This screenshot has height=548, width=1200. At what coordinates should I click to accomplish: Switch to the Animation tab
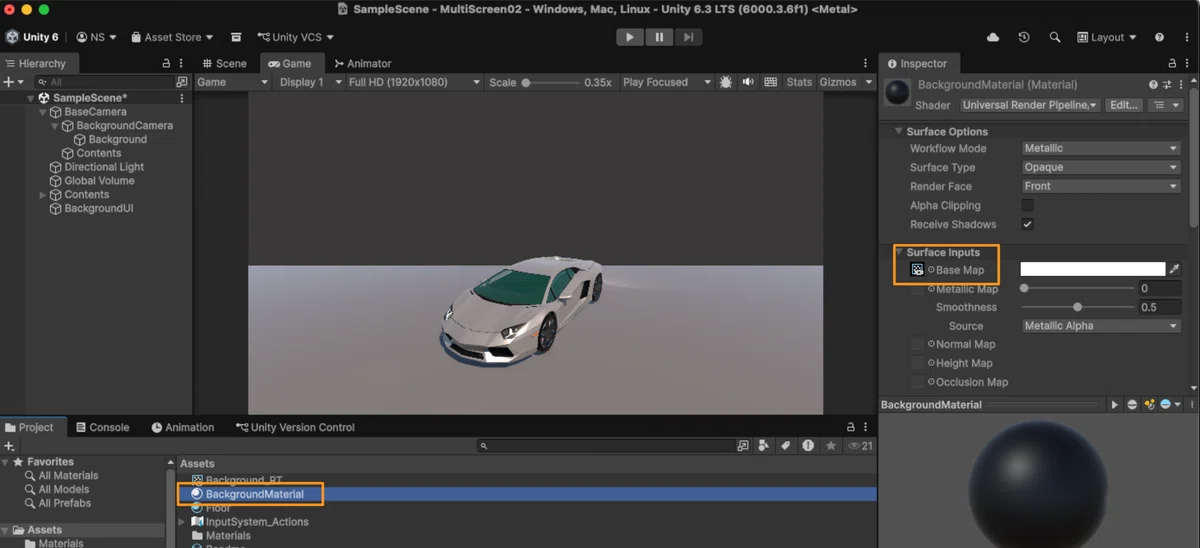tap(183, 427)
